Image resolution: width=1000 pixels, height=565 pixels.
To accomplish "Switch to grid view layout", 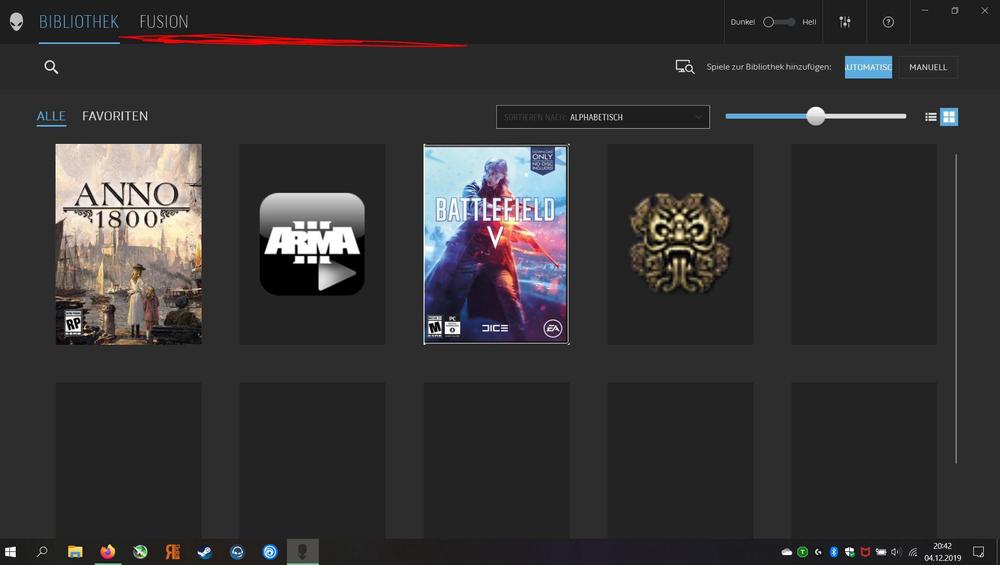I will coord(949,117).
